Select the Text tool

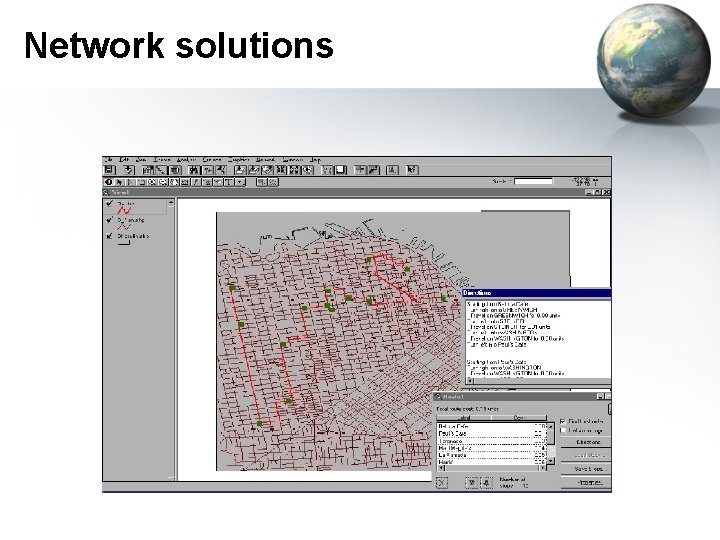[x=229, y=182]
